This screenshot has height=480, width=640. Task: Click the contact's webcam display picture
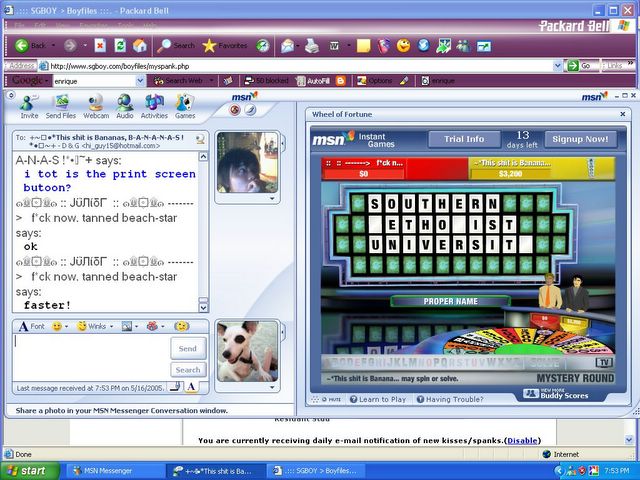[247, 162]
